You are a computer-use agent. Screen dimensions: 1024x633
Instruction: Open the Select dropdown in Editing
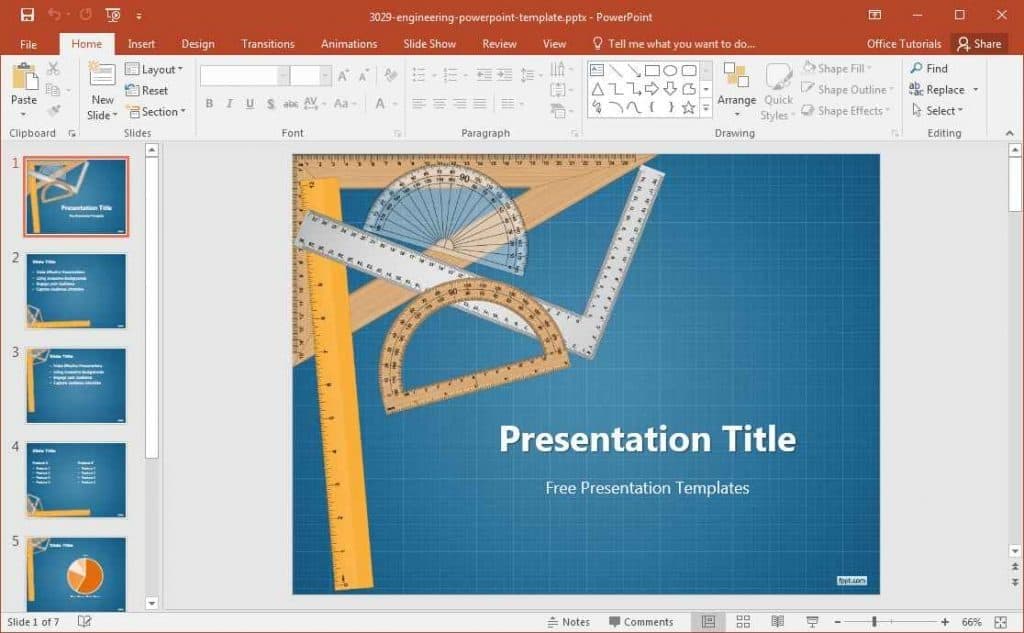coord(938,111)
